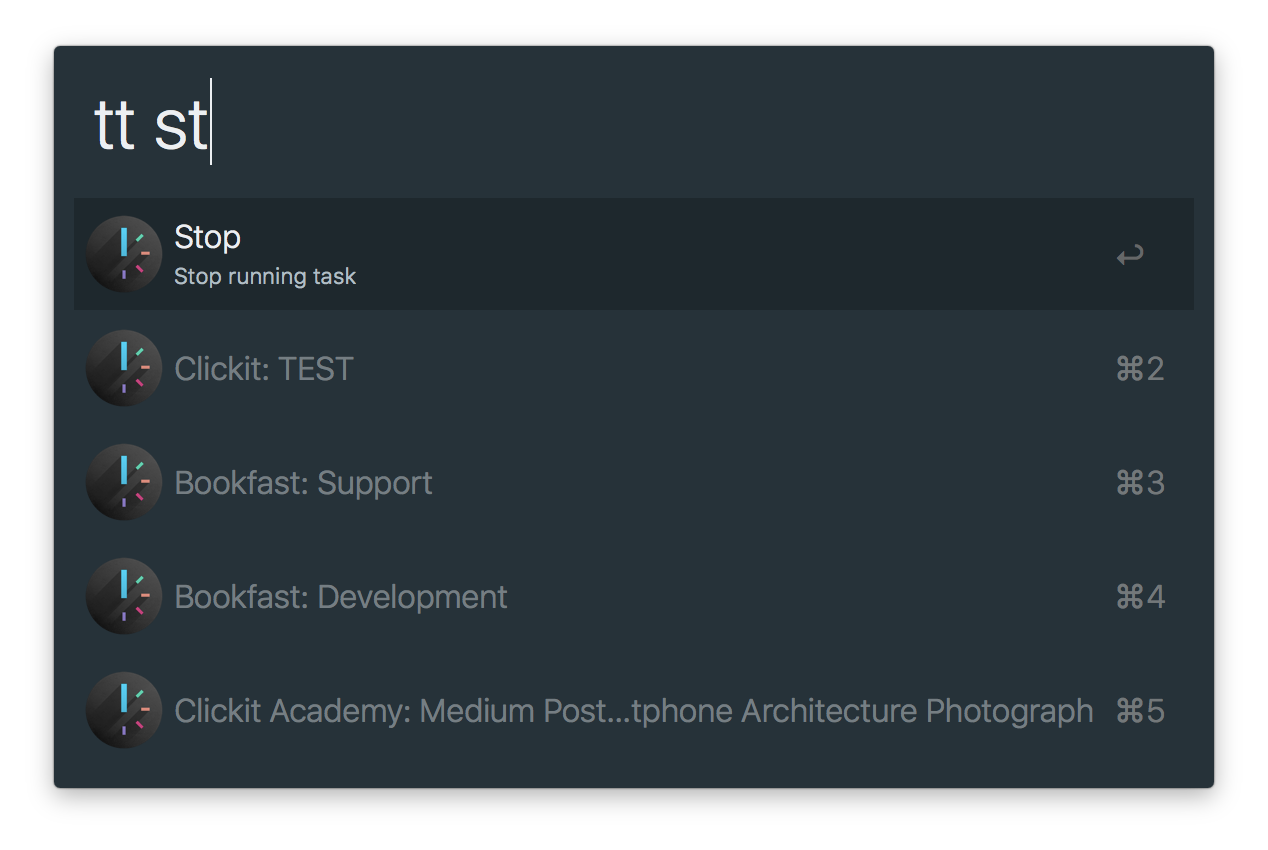The image size is (1268, 850).
Task: Click the ⌘2 shortcut label
Action: [1140, 369]
